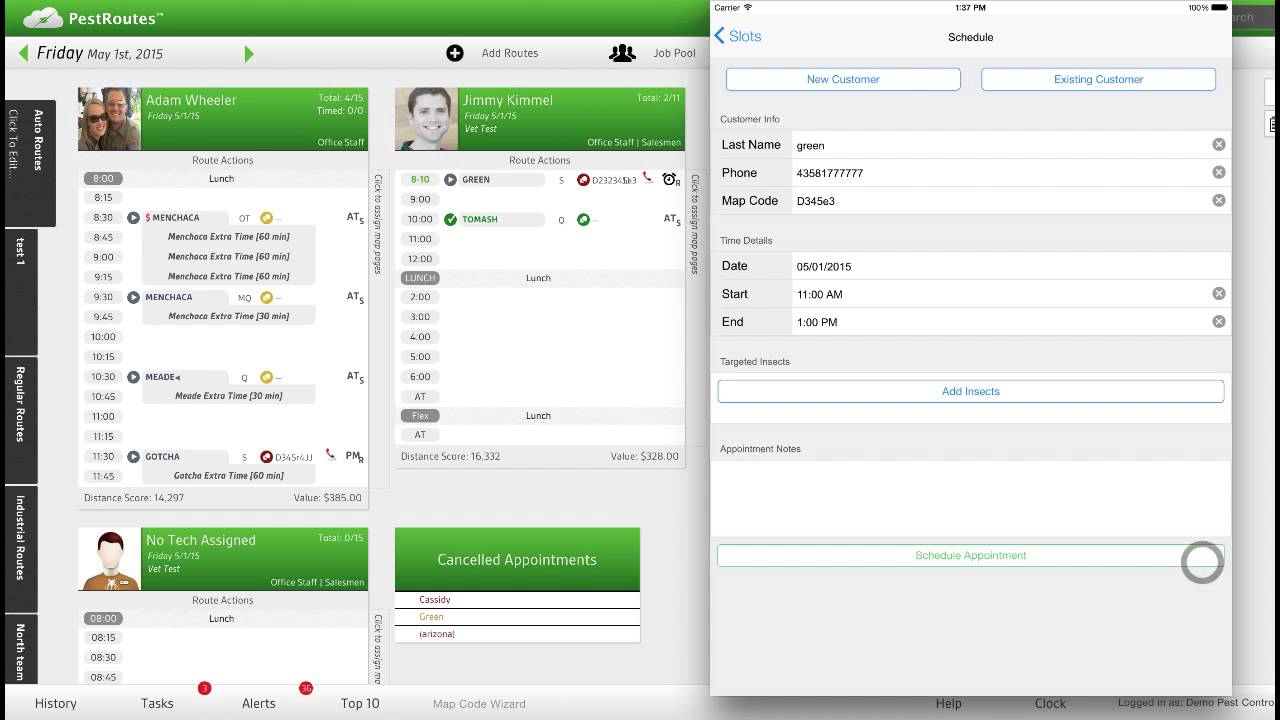The height and width of the screenshot is (720, 1280).
Task: Click play icon on GREEN appointment
Action: (450, 180)
